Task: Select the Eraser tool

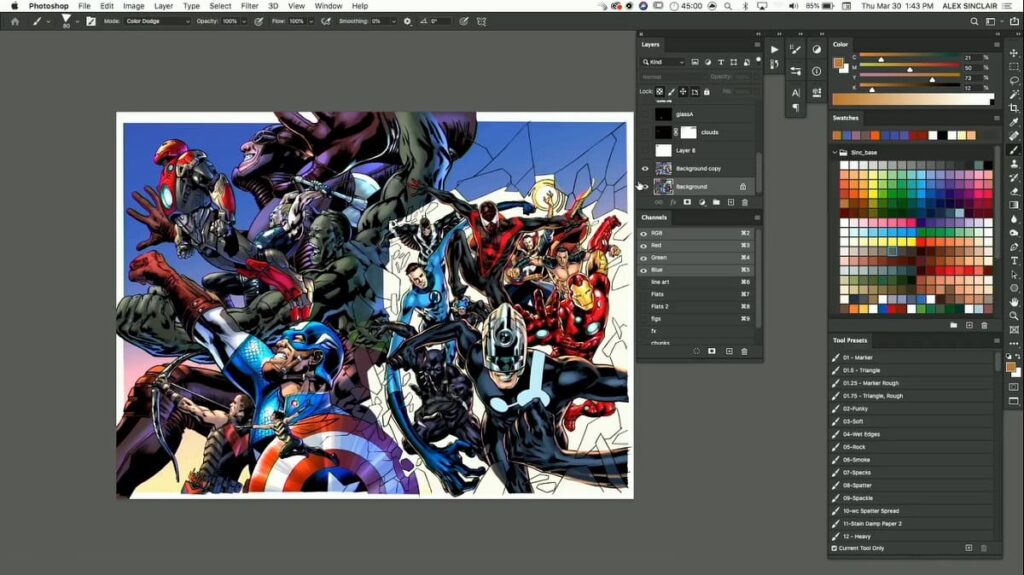Action: (x=1014, y=191)
